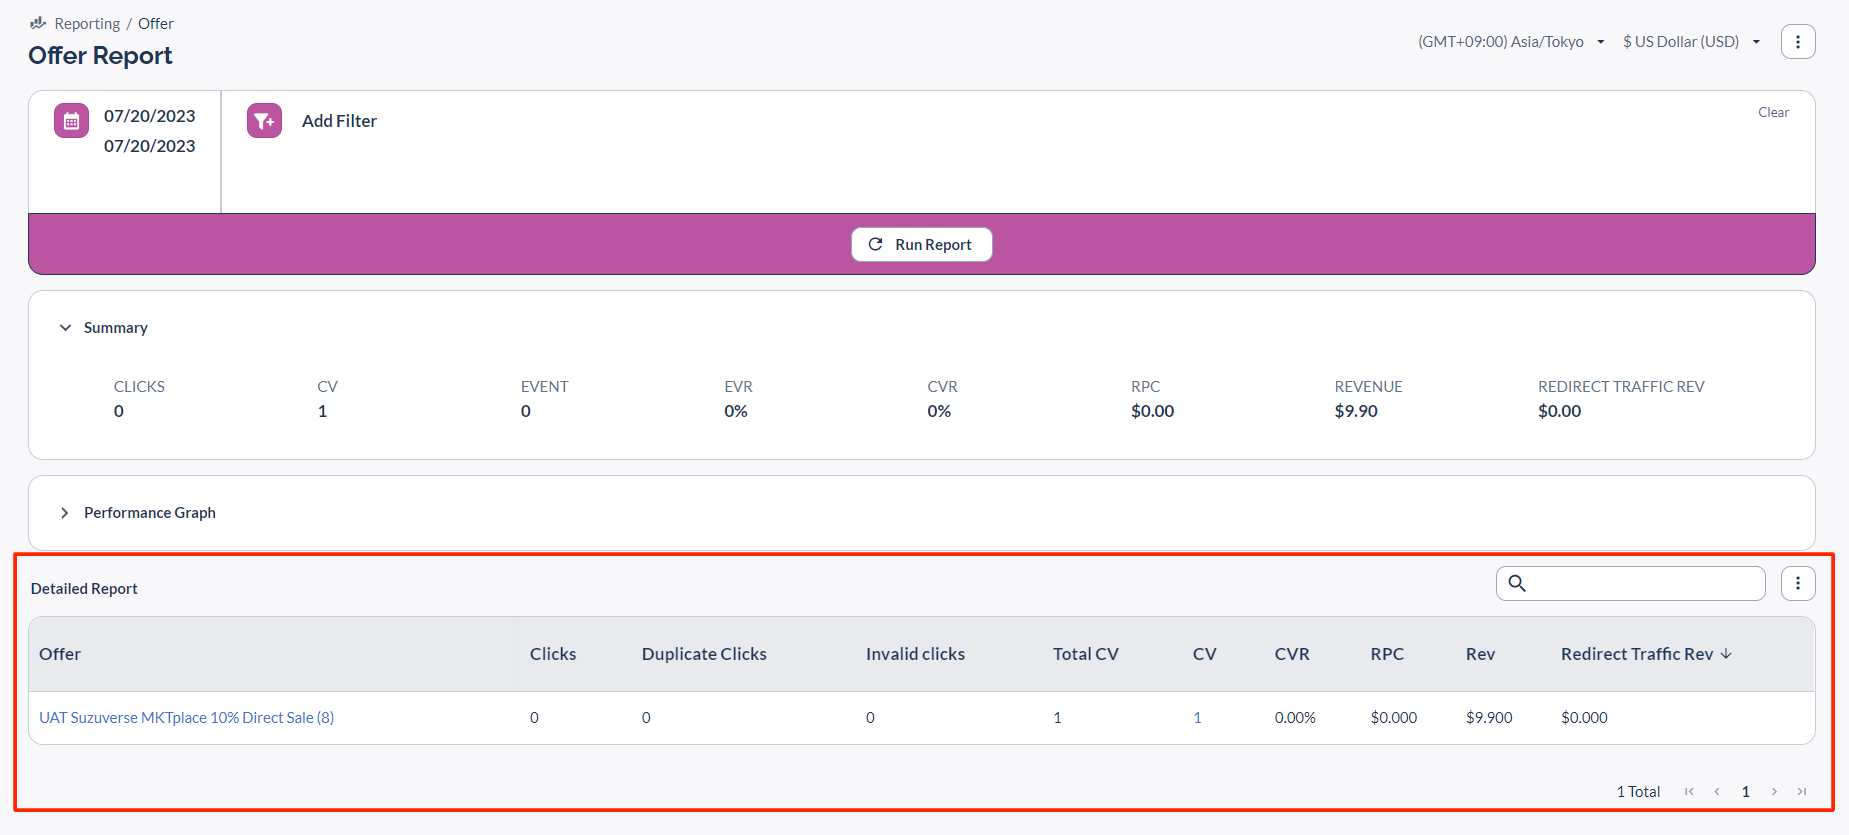Open the page options three-dot menu

click(x=1797, y=42)
